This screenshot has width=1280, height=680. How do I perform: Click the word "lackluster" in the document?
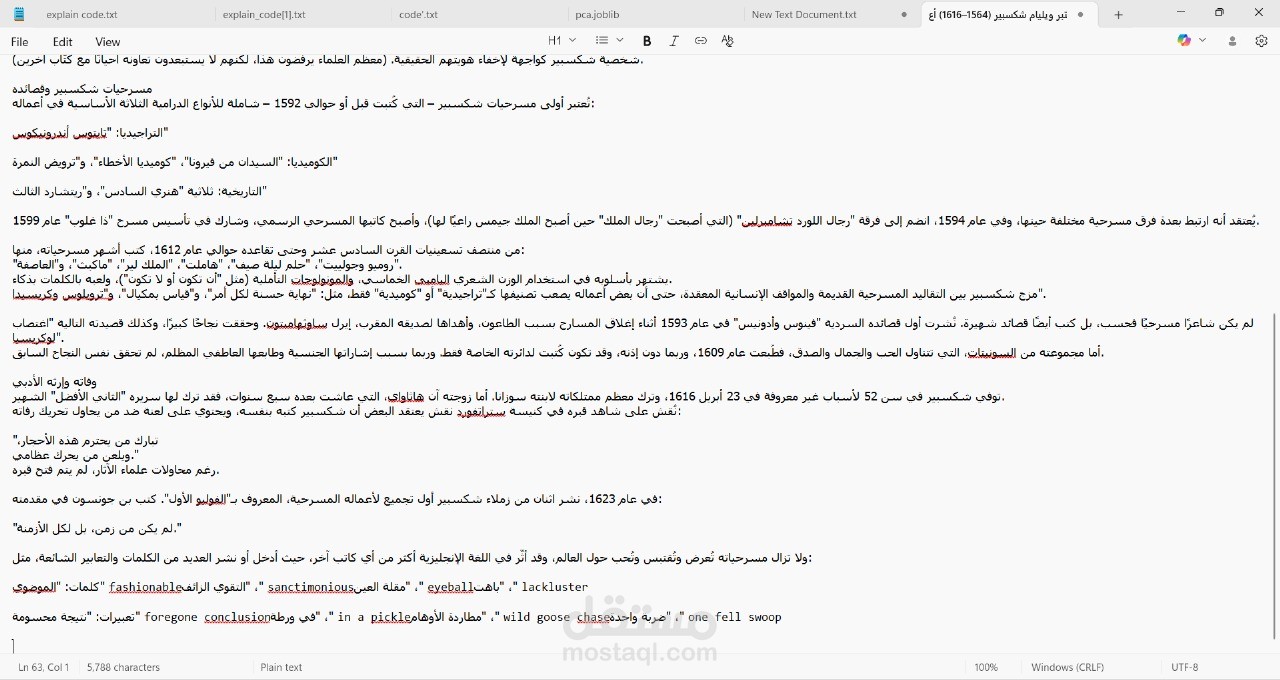pyautogui.click(x=555, y=587)
